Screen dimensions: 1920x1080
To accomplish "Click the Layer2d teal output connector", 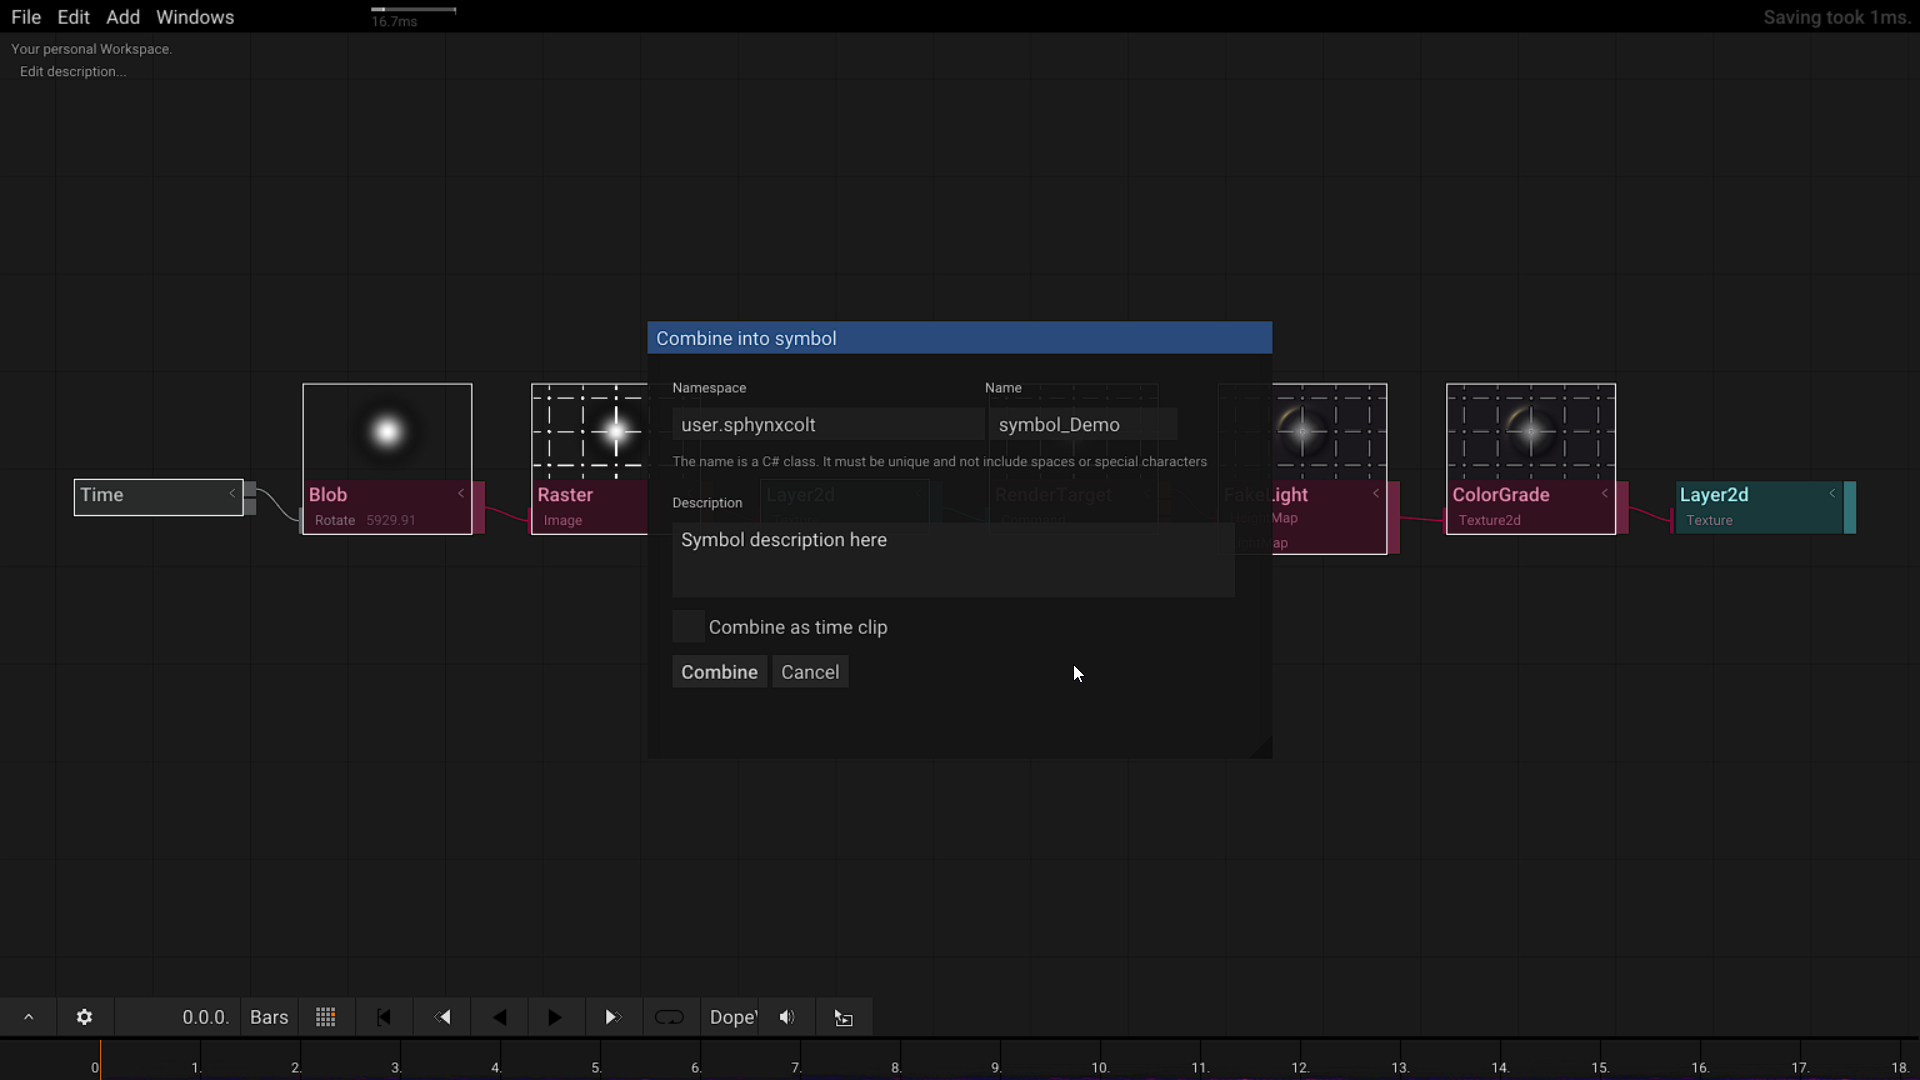I will tap(1850, 507).
